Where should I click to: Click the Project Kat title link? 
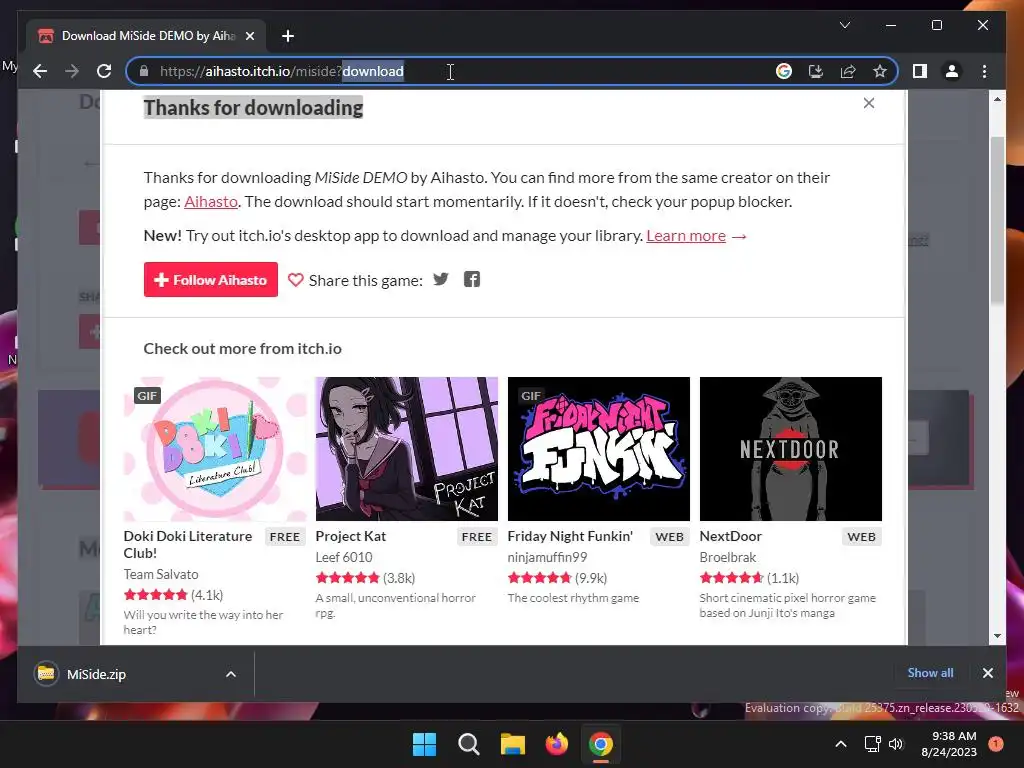coord(351,536)
